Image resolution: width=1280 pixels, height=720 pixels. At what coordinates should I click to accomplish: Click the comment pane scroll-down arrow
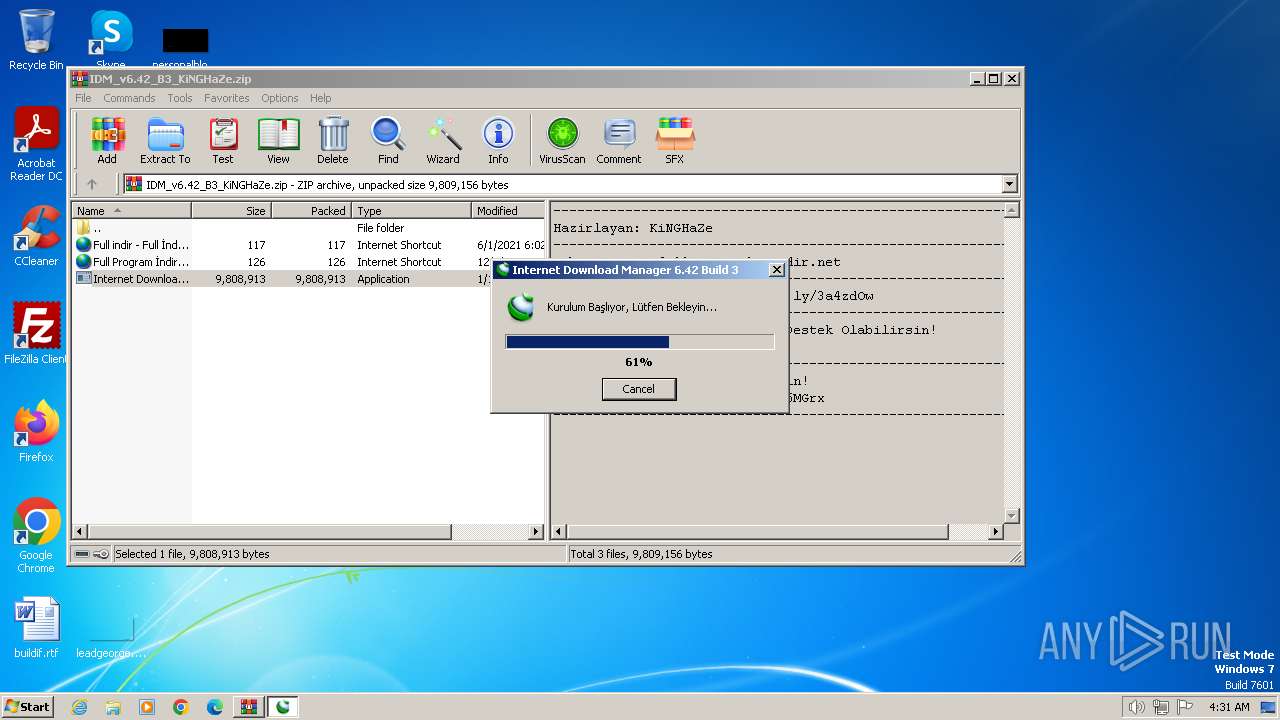pyautogui.click(x=1011, y=515)
